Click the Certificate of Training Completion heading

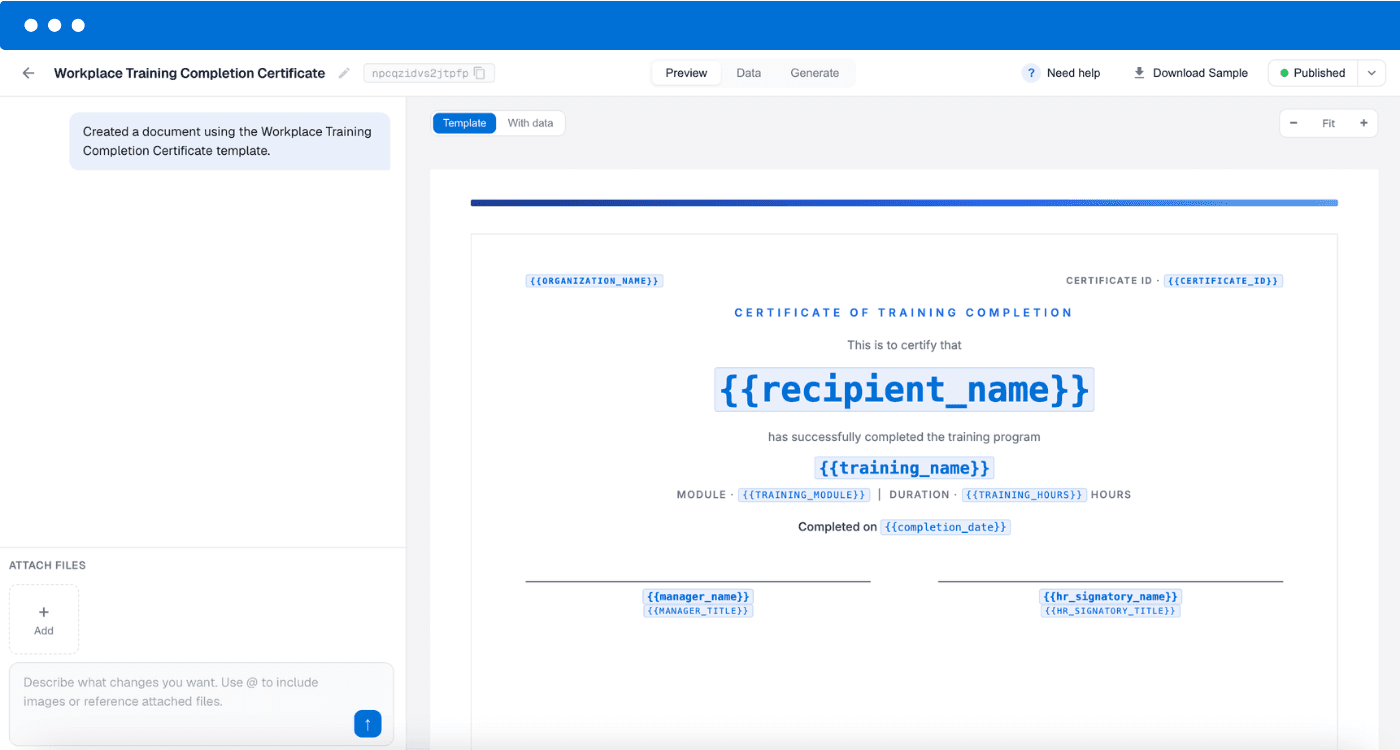pos(904,313)
